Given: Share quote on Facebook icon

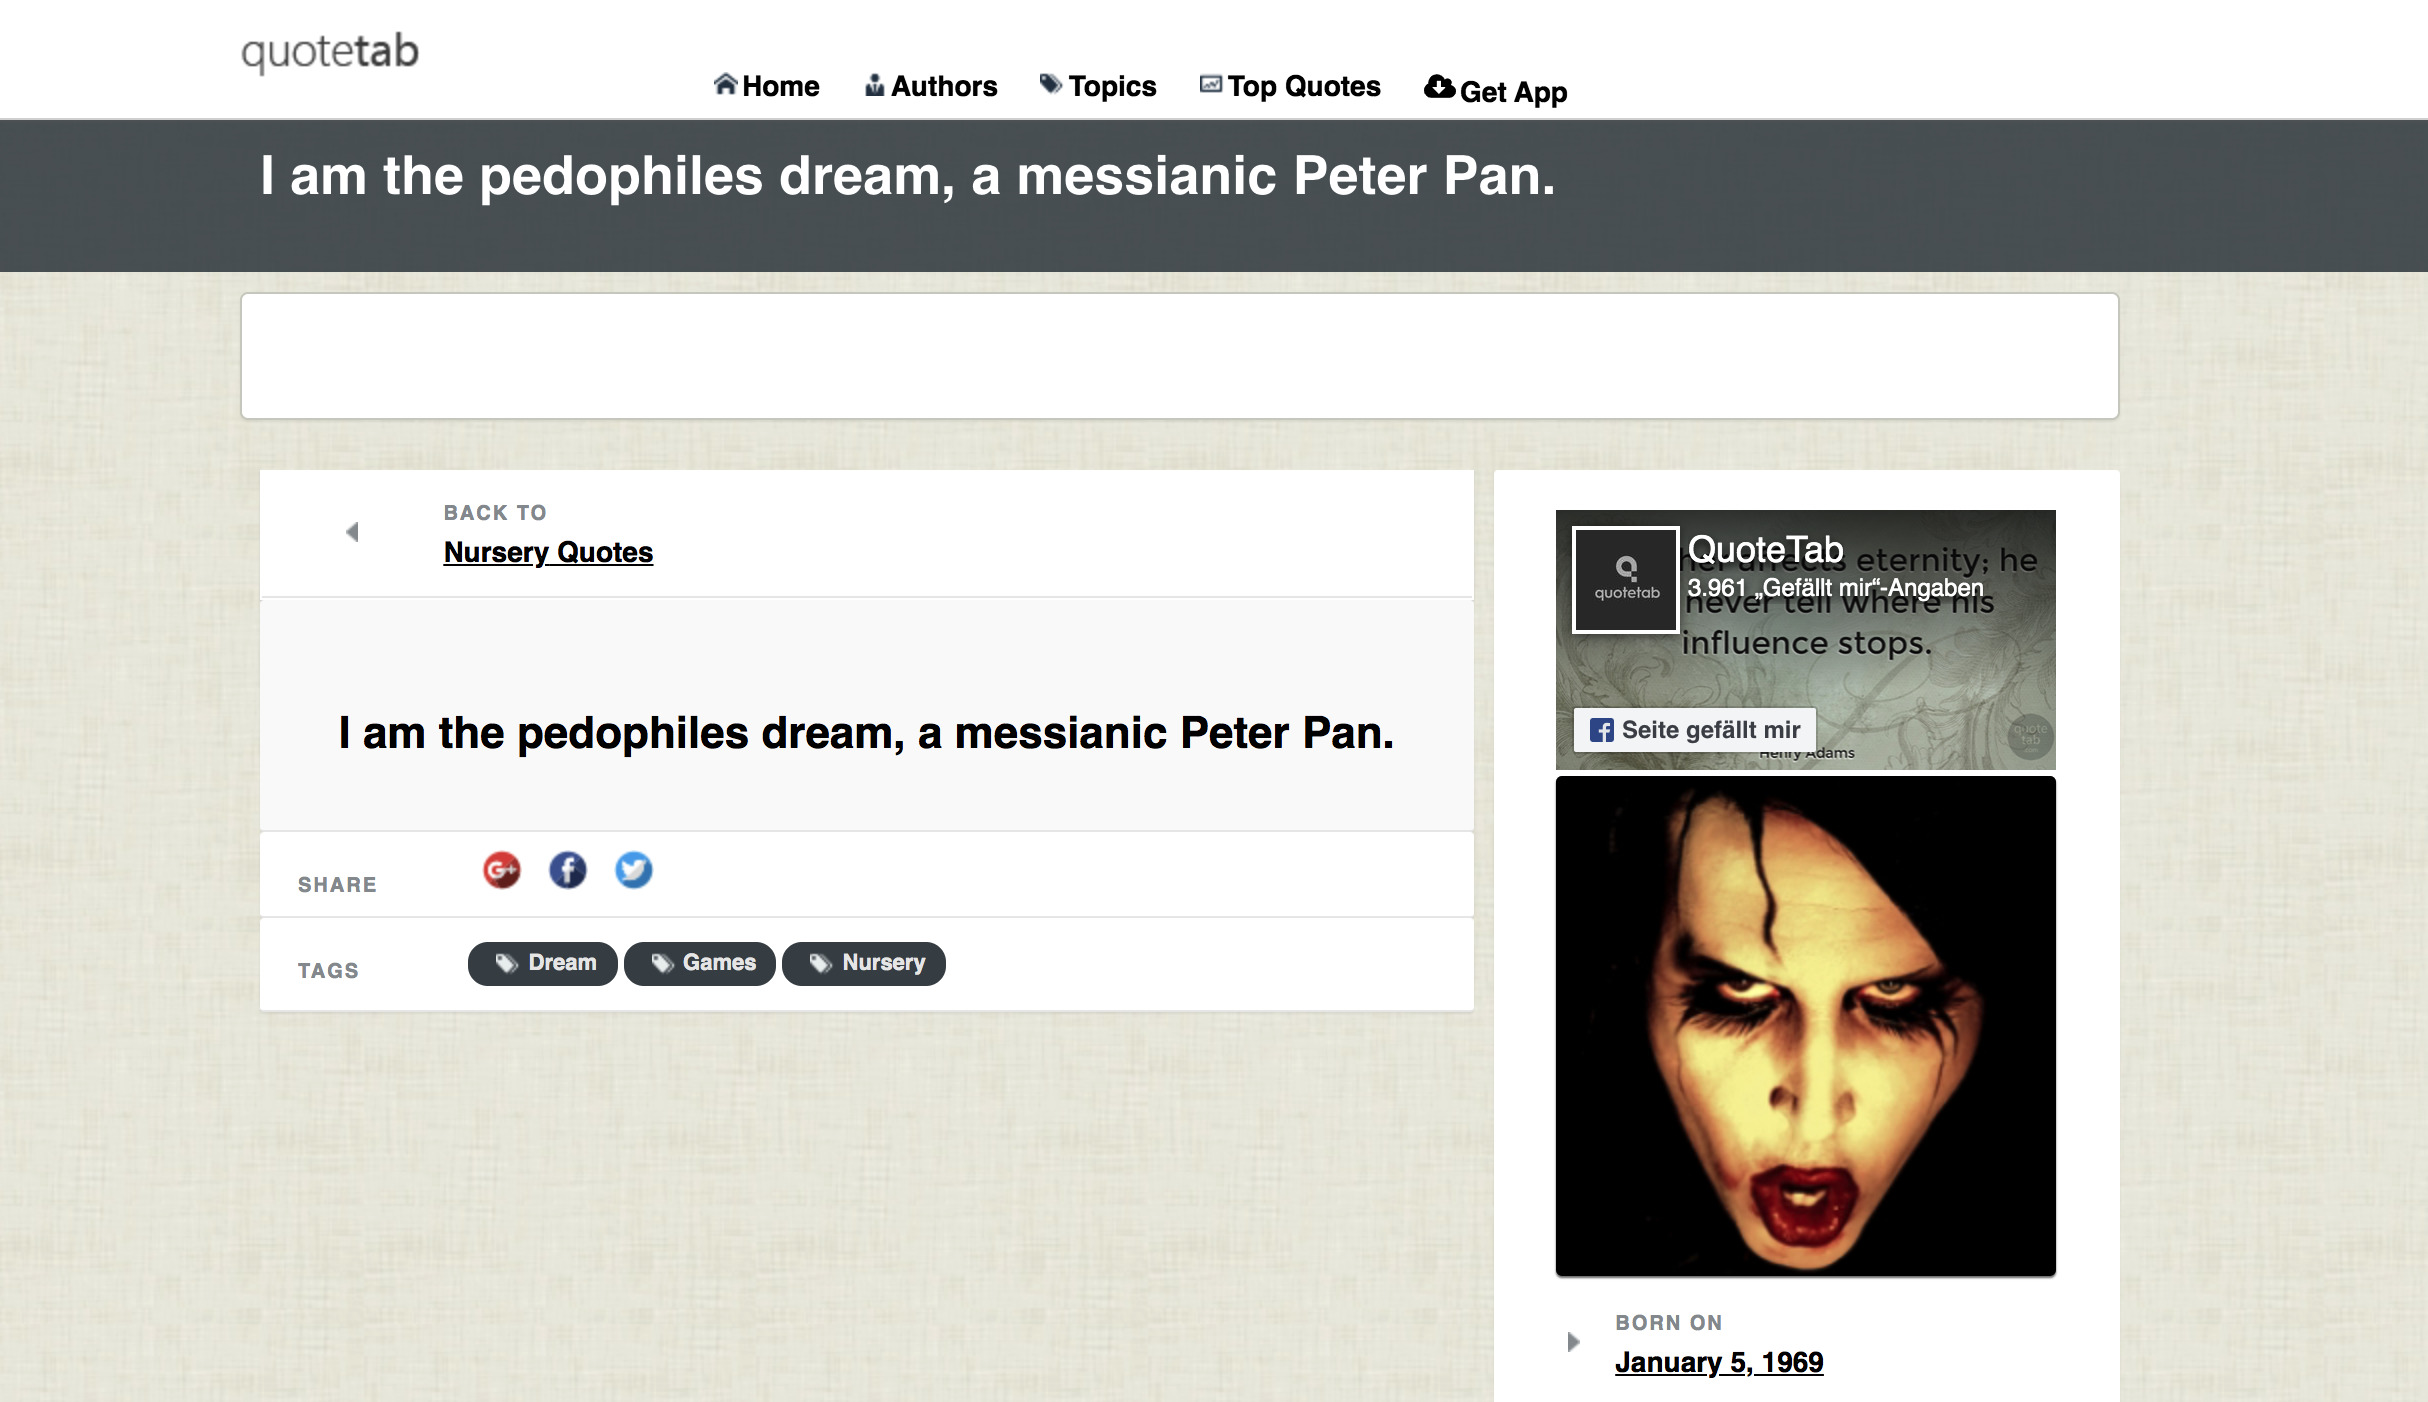Looking at the screenshot, I should click(x=568, y=870).
